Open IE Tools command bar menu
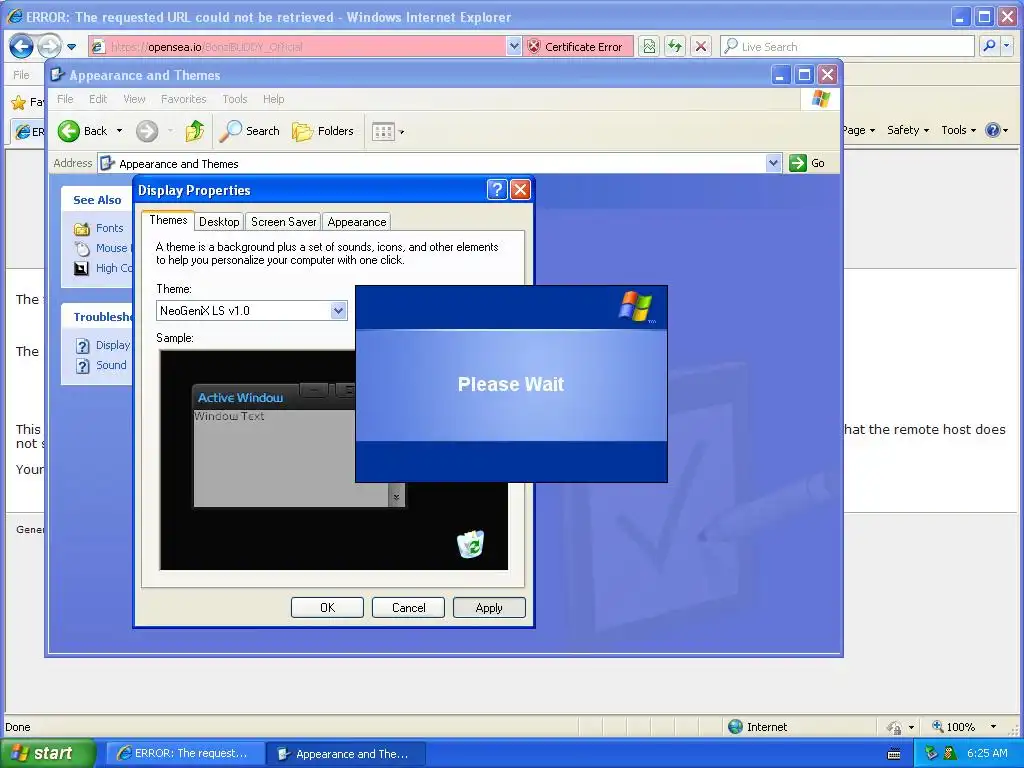Image resolution: width=1024 pixels, height=768 pixels. 958,130
